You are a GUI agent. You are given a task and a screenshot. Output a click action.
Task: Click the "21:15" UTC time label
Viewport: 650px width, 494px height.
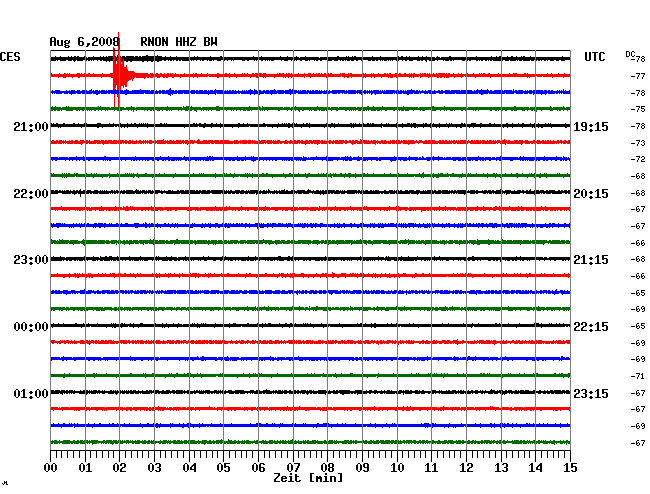coord(591,260)
